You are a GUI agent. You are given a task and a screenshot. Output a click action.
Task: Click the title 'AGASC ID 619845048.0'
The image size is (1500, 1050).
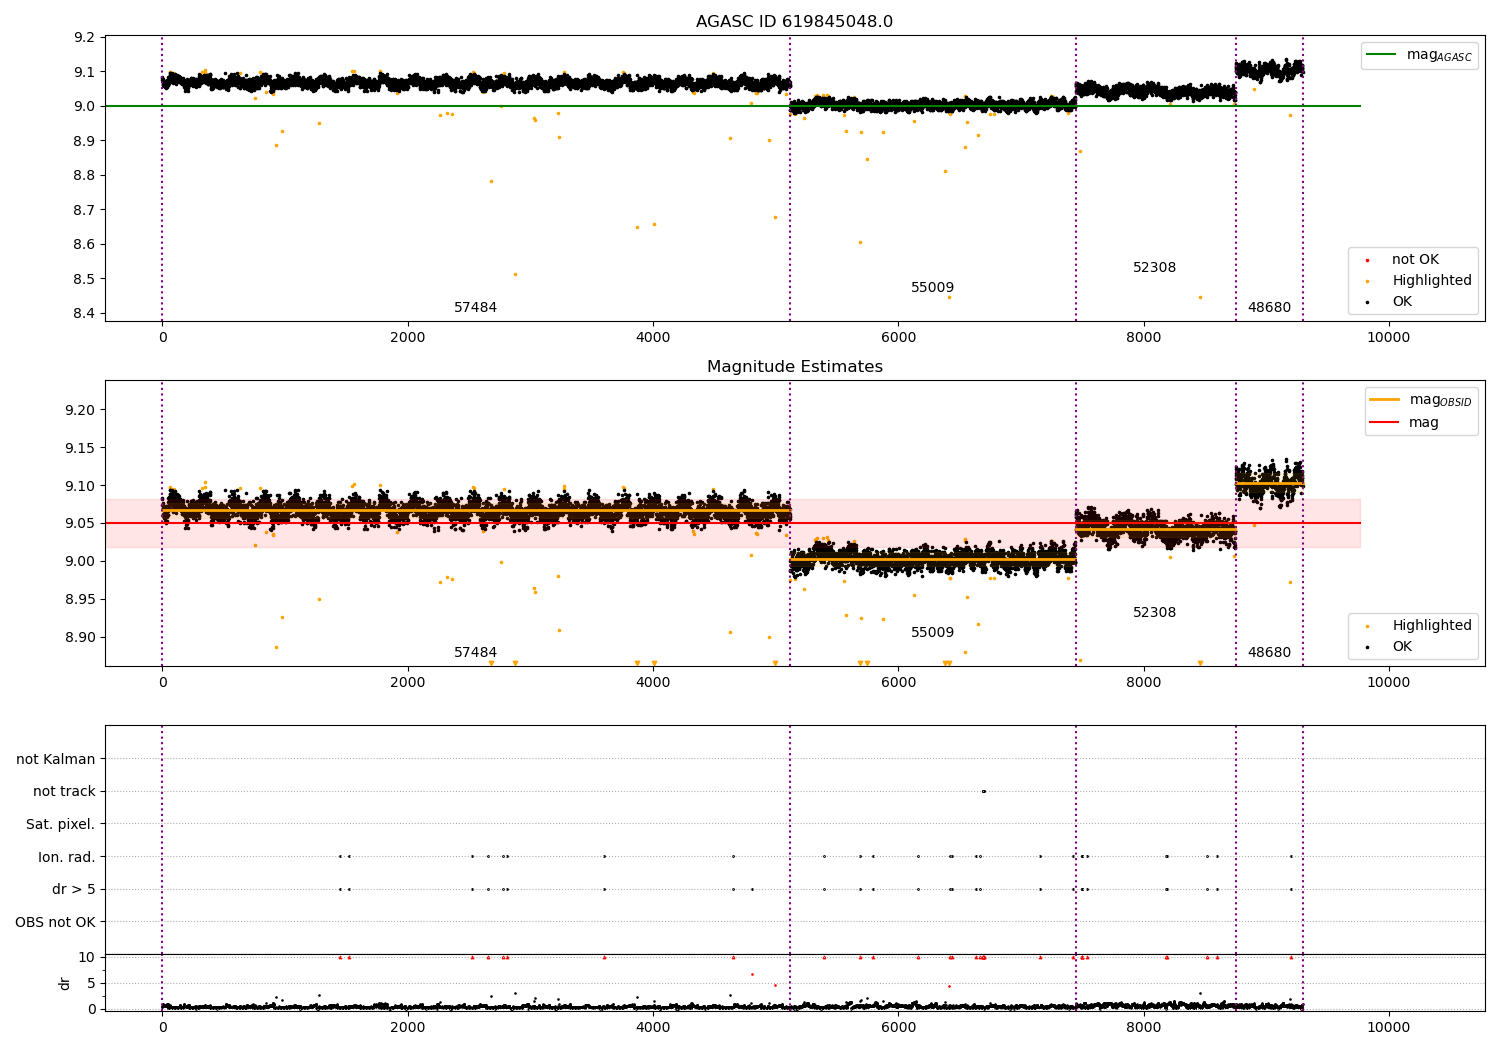click(794, 22)
